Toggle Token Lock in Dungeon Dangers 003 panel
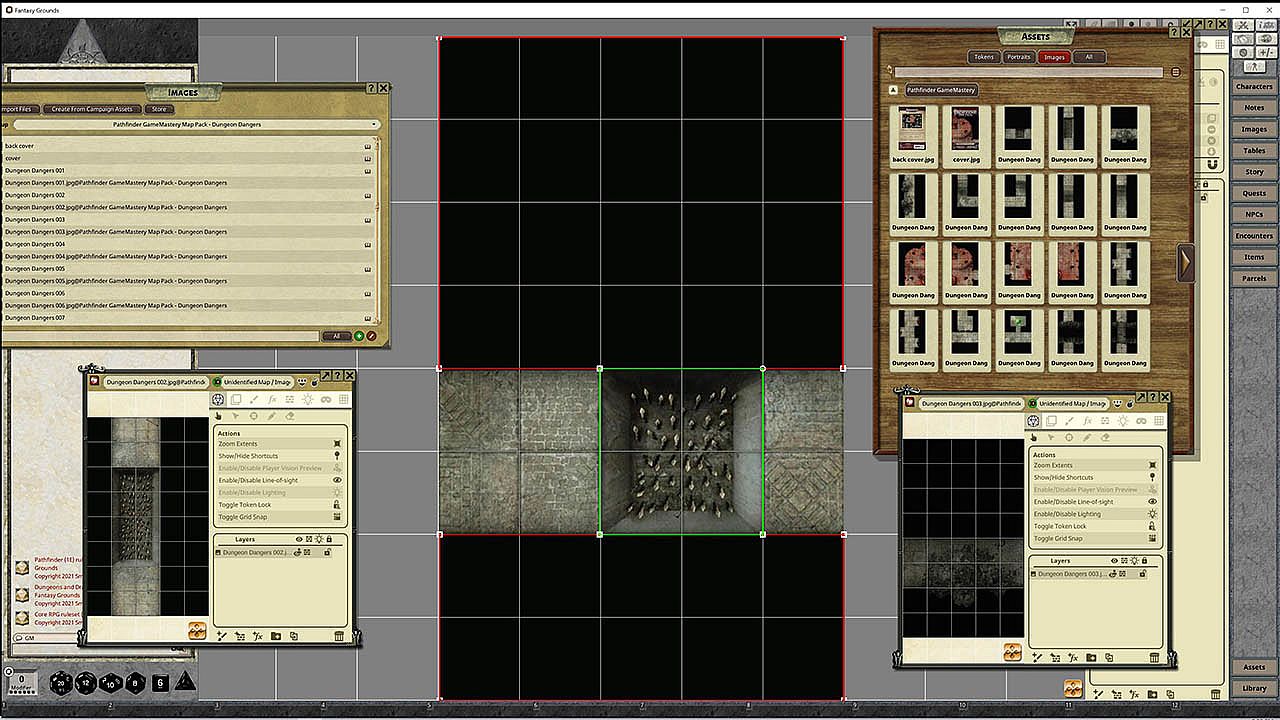 [x=1095, y=526]
